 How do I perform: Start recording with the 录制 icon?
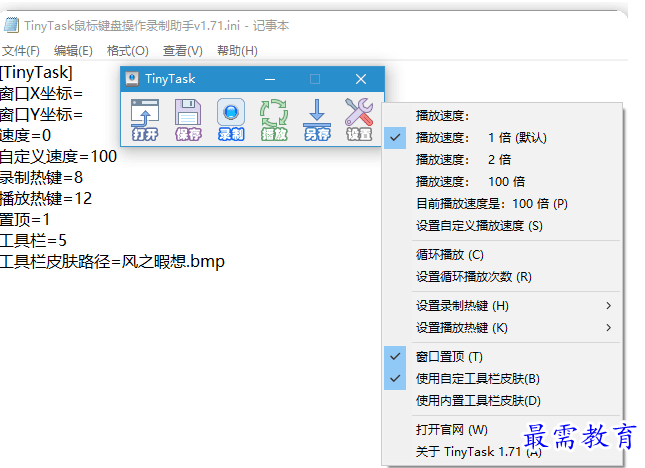[231, 120]
